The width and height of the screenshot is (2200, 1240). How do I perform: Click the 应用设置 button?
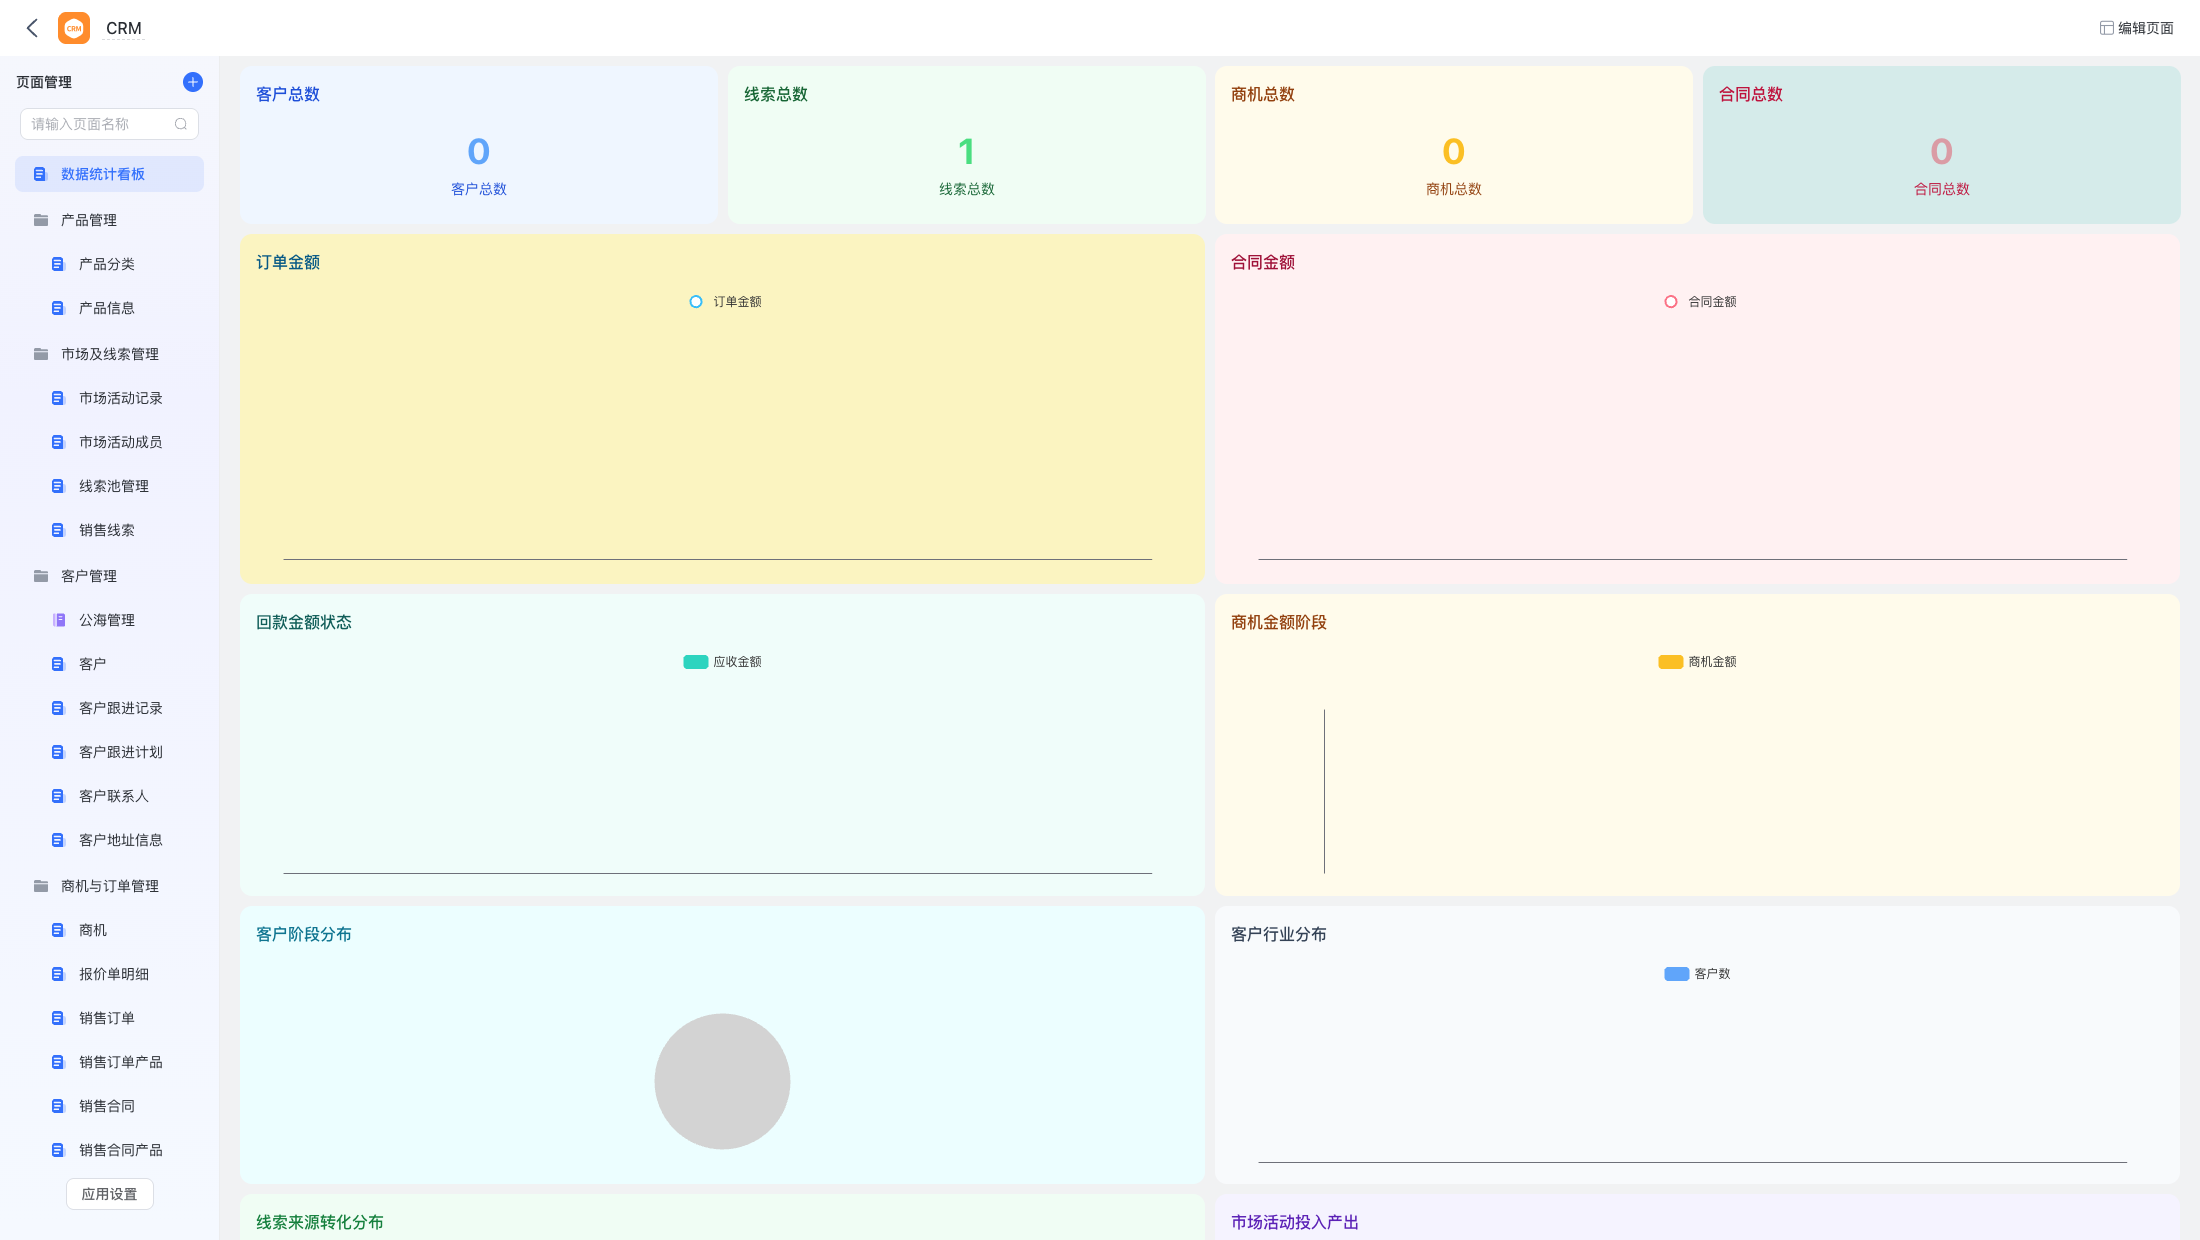(110, 1194)
